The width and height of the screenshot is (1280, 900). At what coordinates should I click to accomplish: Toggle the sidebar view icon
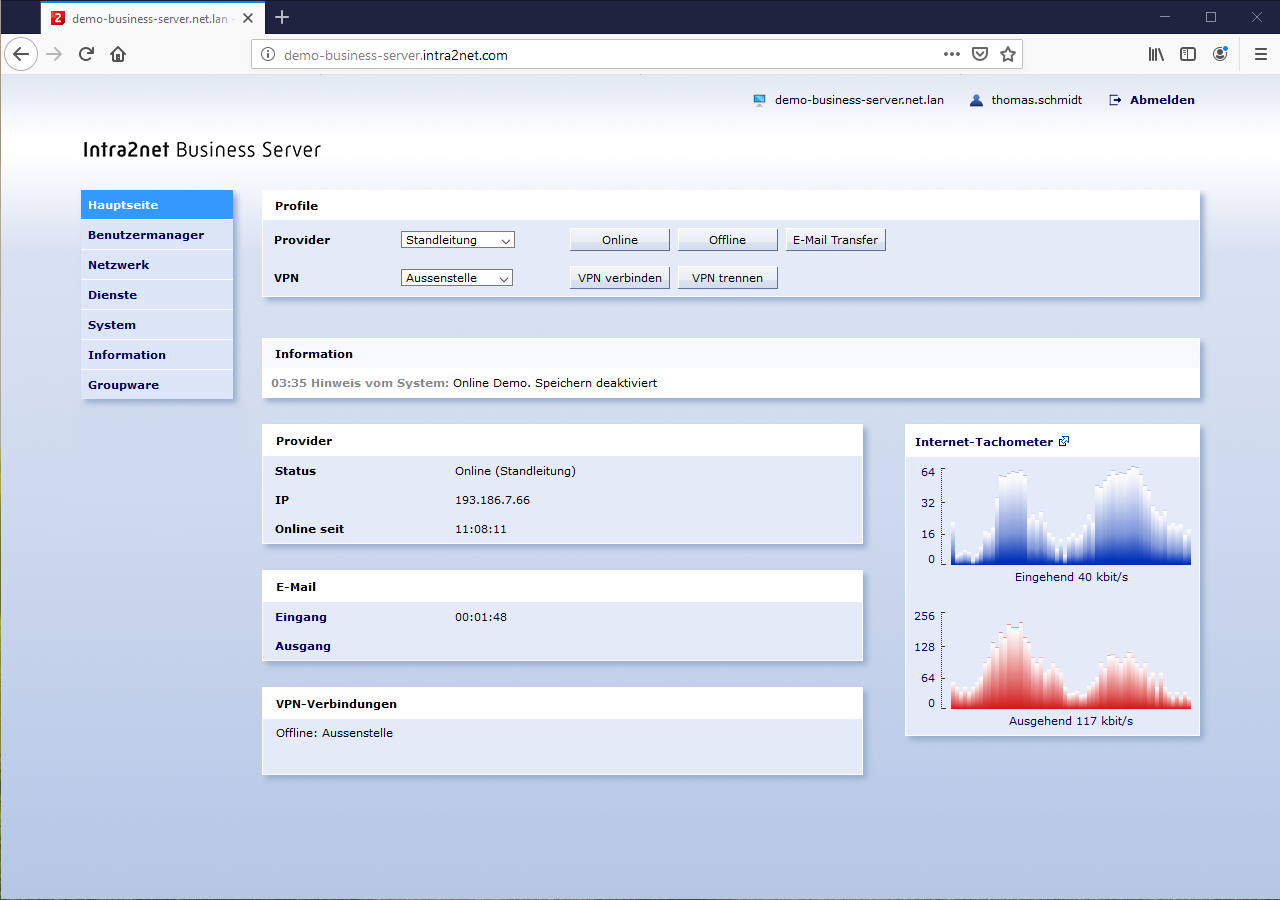click(1188, 54)
